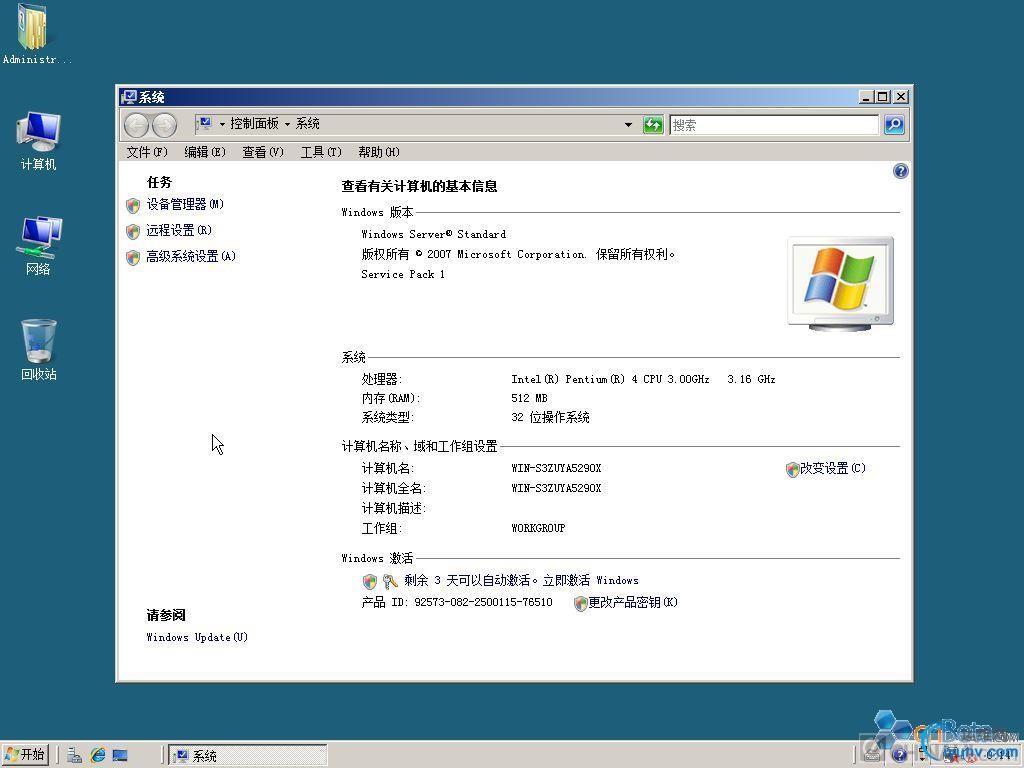
Task: Click the keys icon in Windows 激活 section
Action: click(x=390, y=581)
